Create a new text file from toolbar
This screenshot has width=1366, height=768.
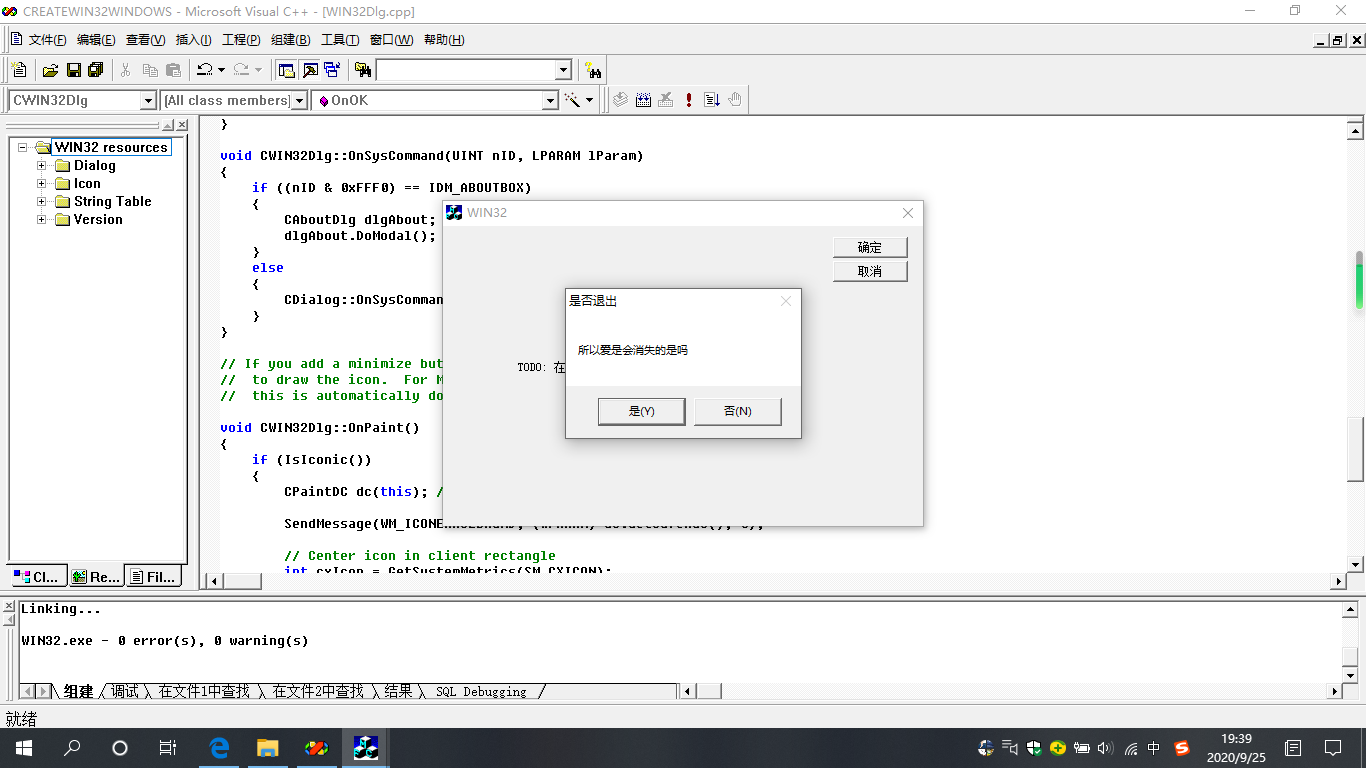[19, 70]
